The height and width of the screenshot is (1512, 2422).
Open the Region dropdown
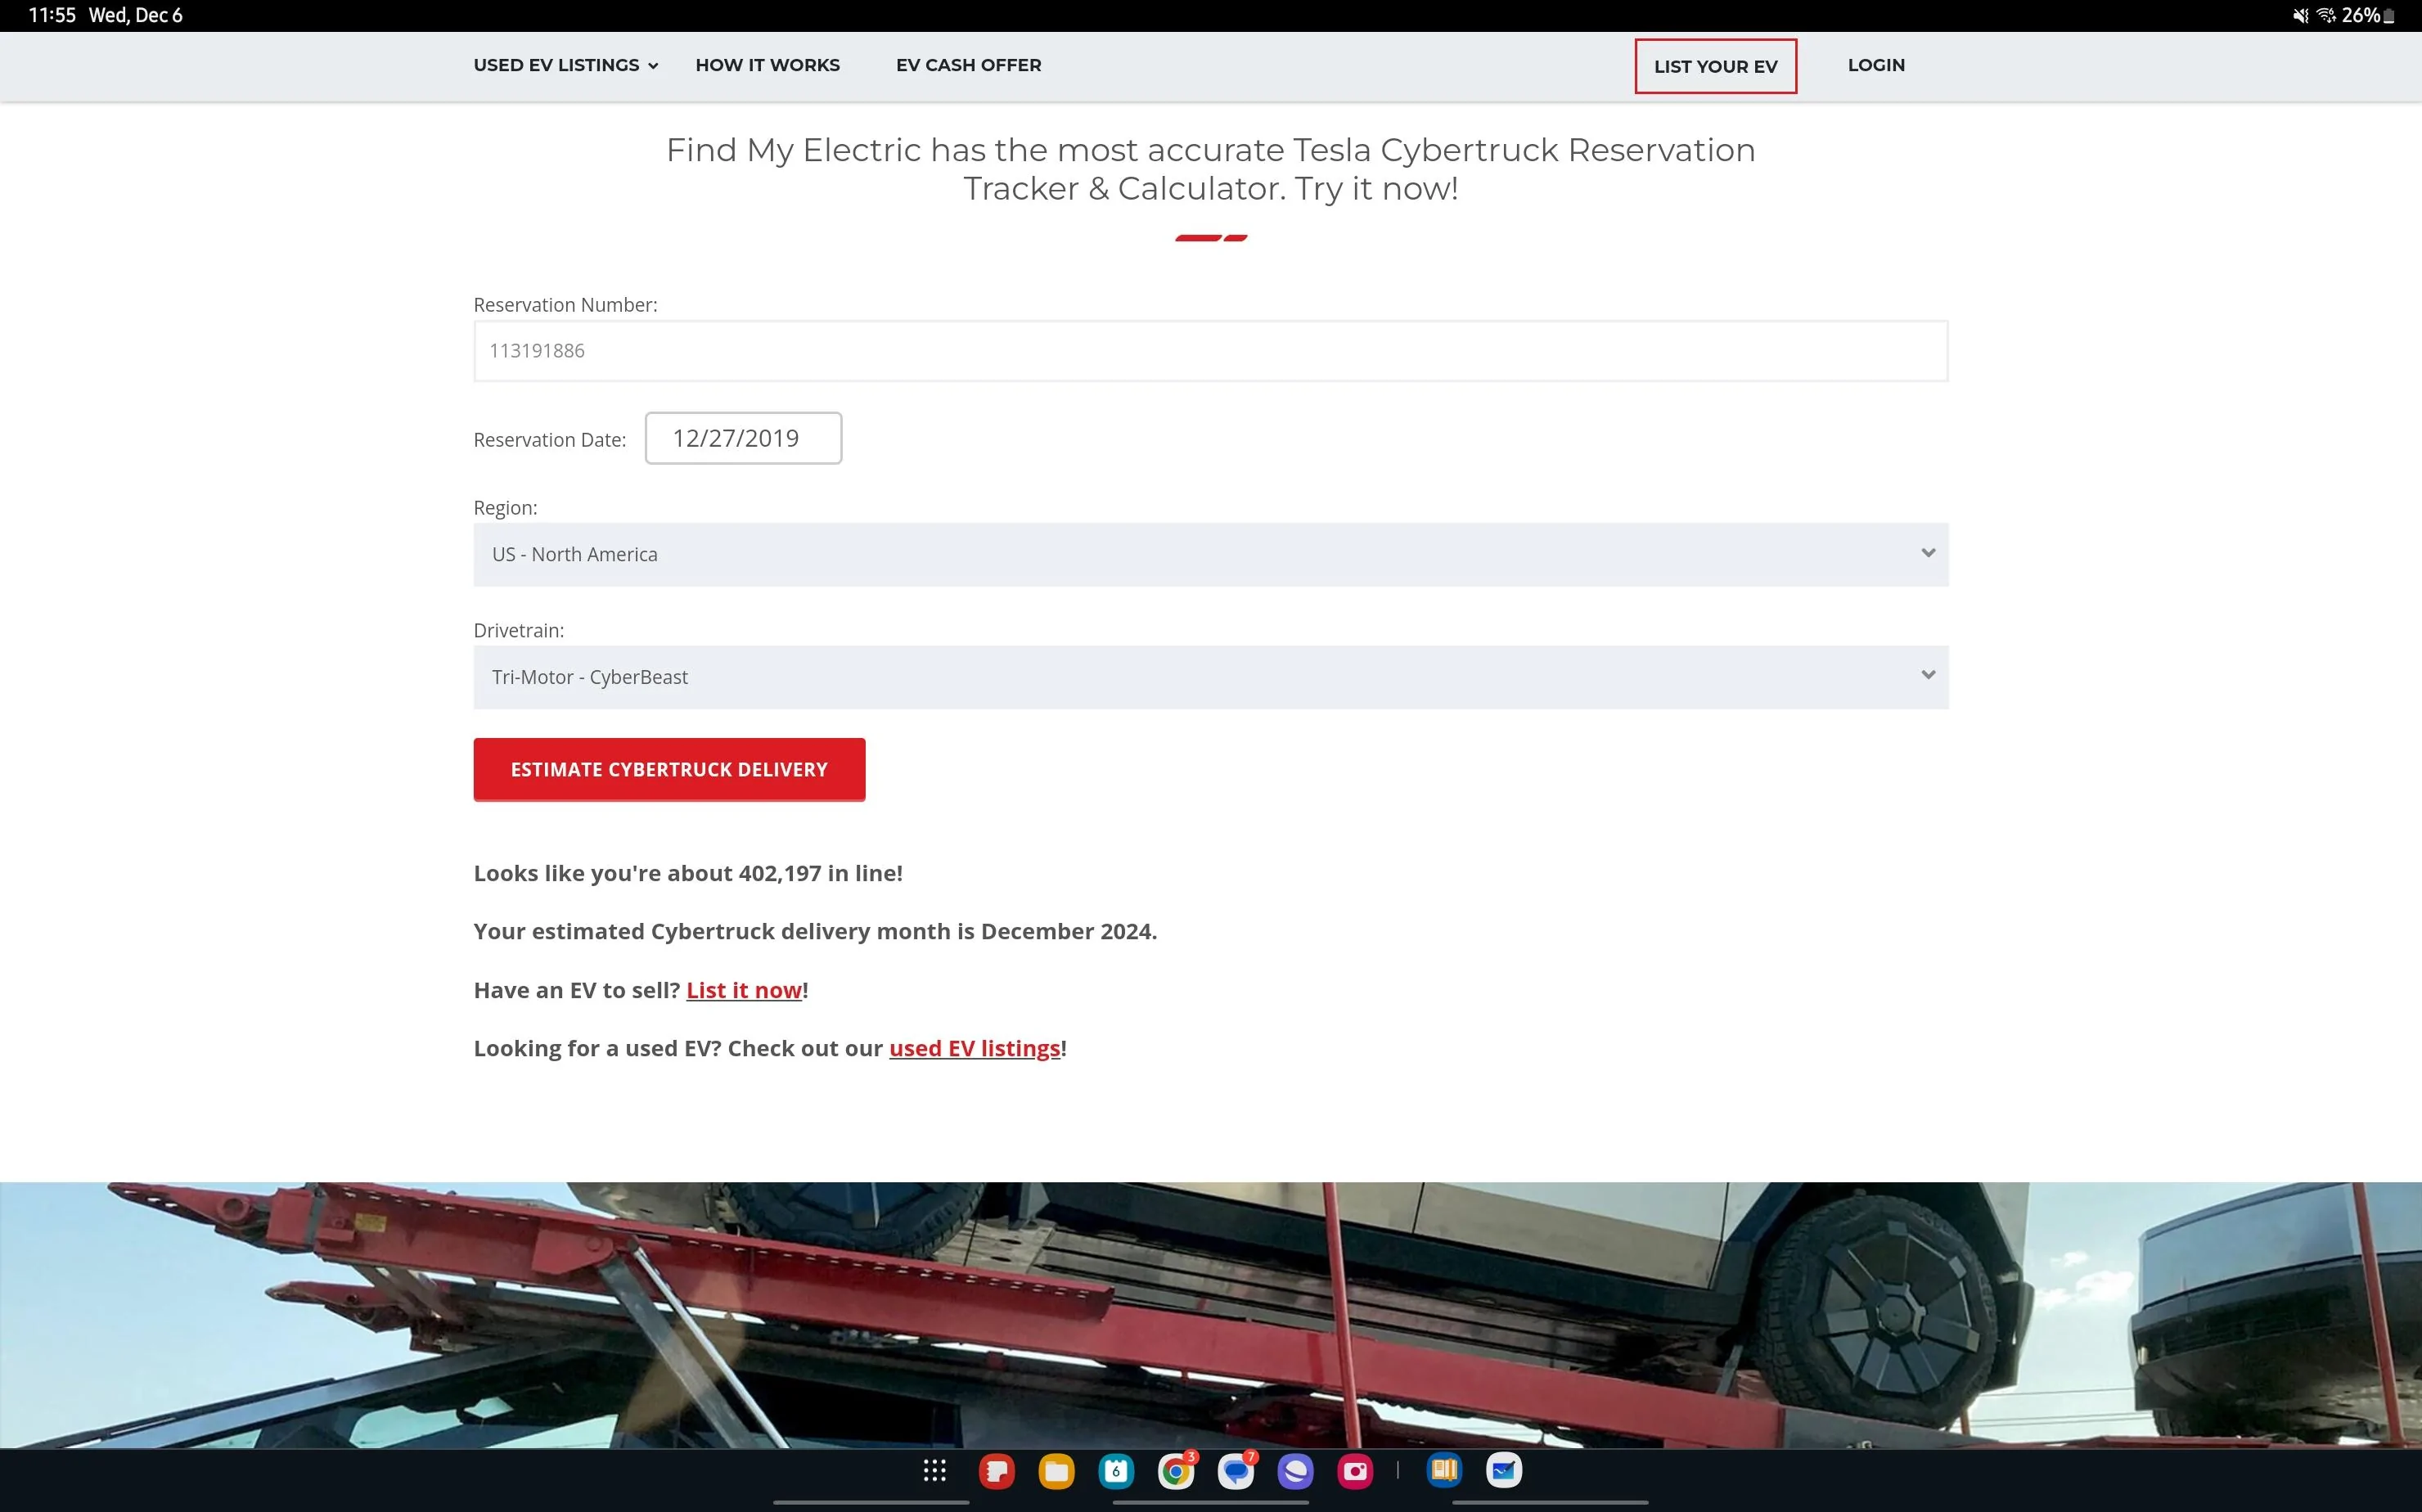[1210, 554]
